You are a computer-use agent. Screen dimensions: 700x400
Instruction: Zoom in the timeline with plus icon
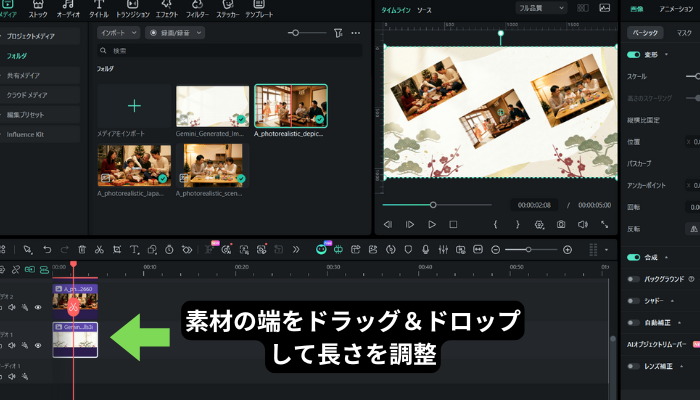coord(567,250)
